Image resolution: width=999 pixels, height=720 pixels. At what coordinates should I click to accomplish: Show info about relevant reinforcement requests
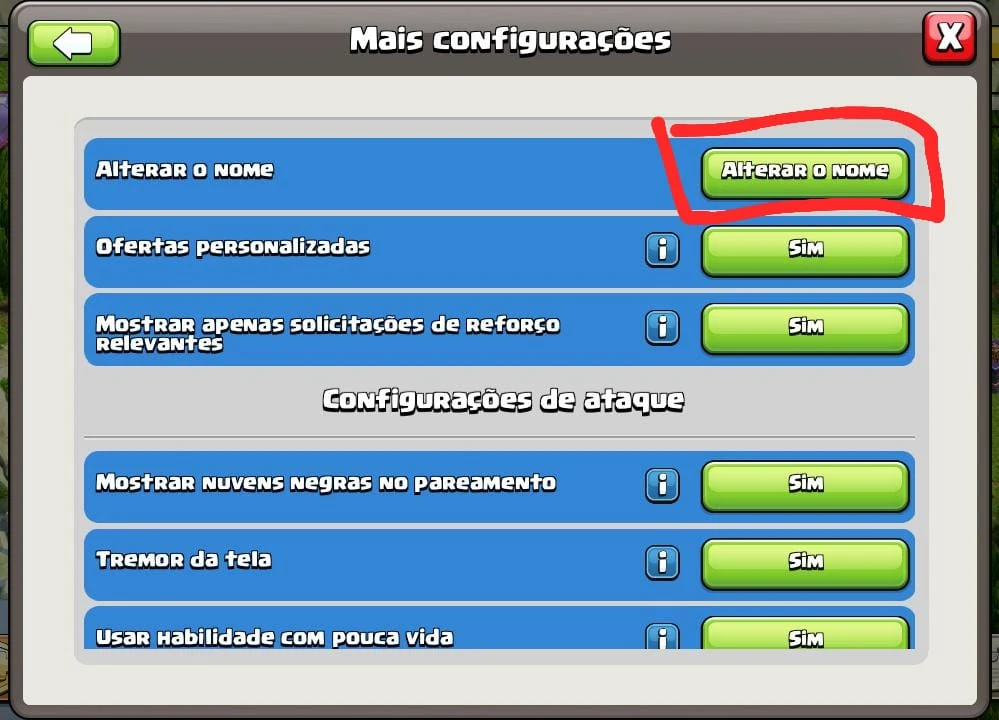click(x=662, y=328)
